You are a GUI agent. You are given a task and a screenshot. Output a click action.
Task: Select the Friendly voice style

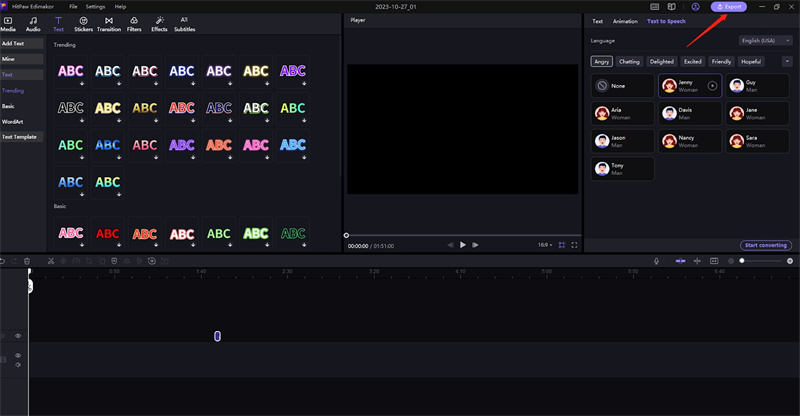pyautogui.click(x=721, y=61)
